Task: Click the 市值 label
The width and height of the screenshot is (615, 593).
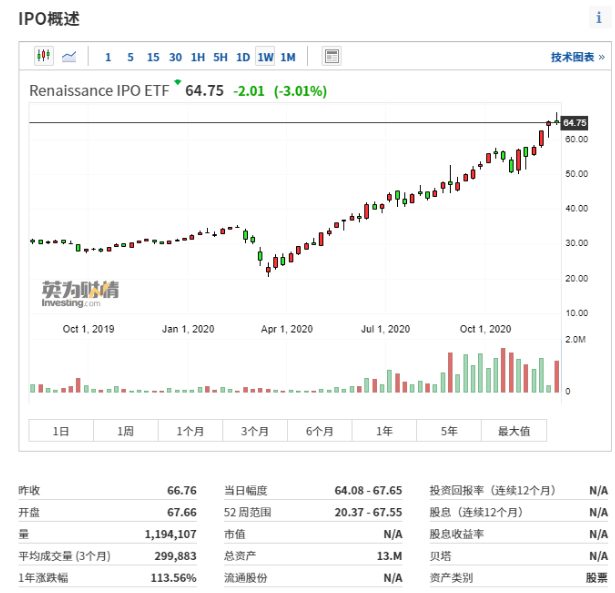Action: point(235,534)
